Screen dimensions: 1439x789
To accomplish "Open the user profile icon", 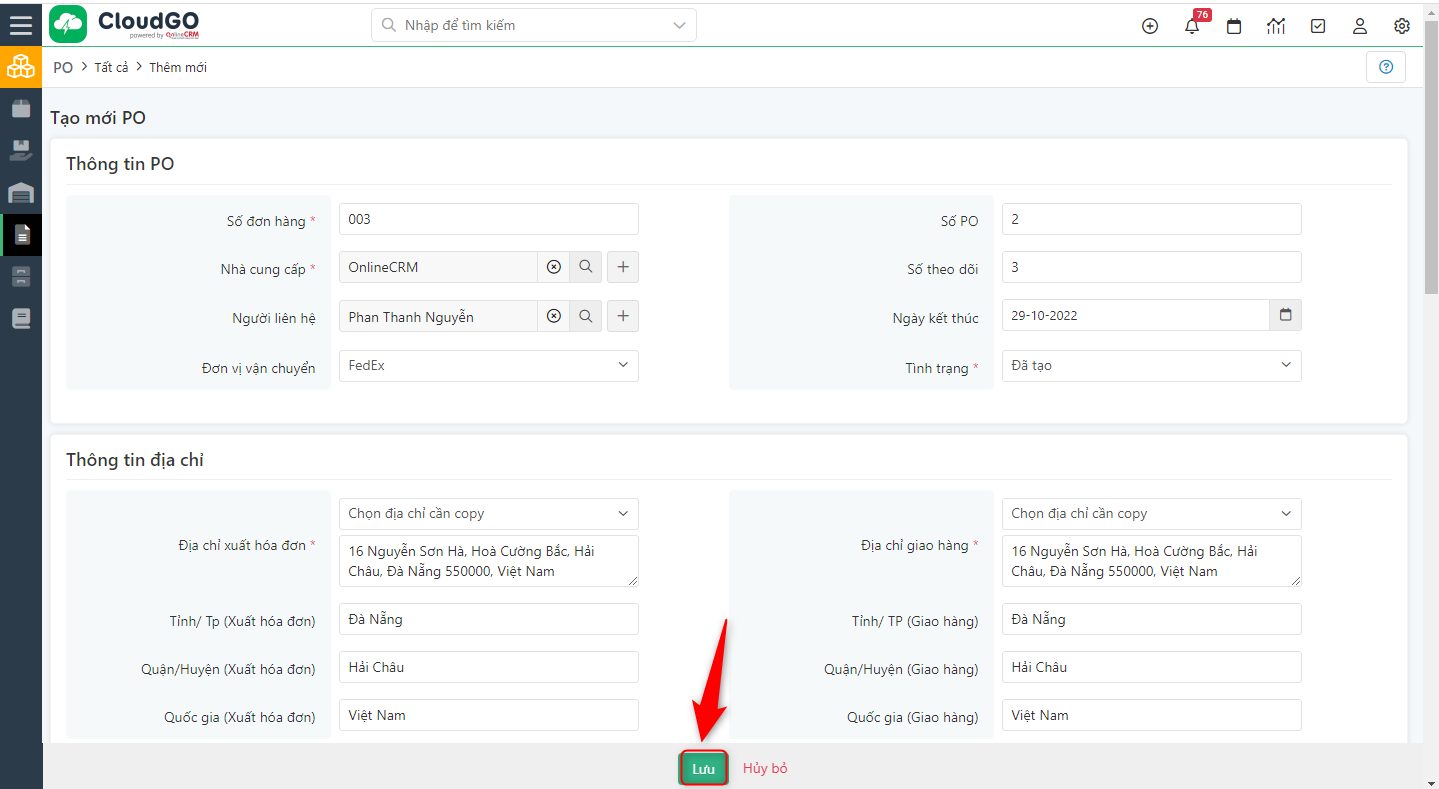I will tap(1359, 26).
